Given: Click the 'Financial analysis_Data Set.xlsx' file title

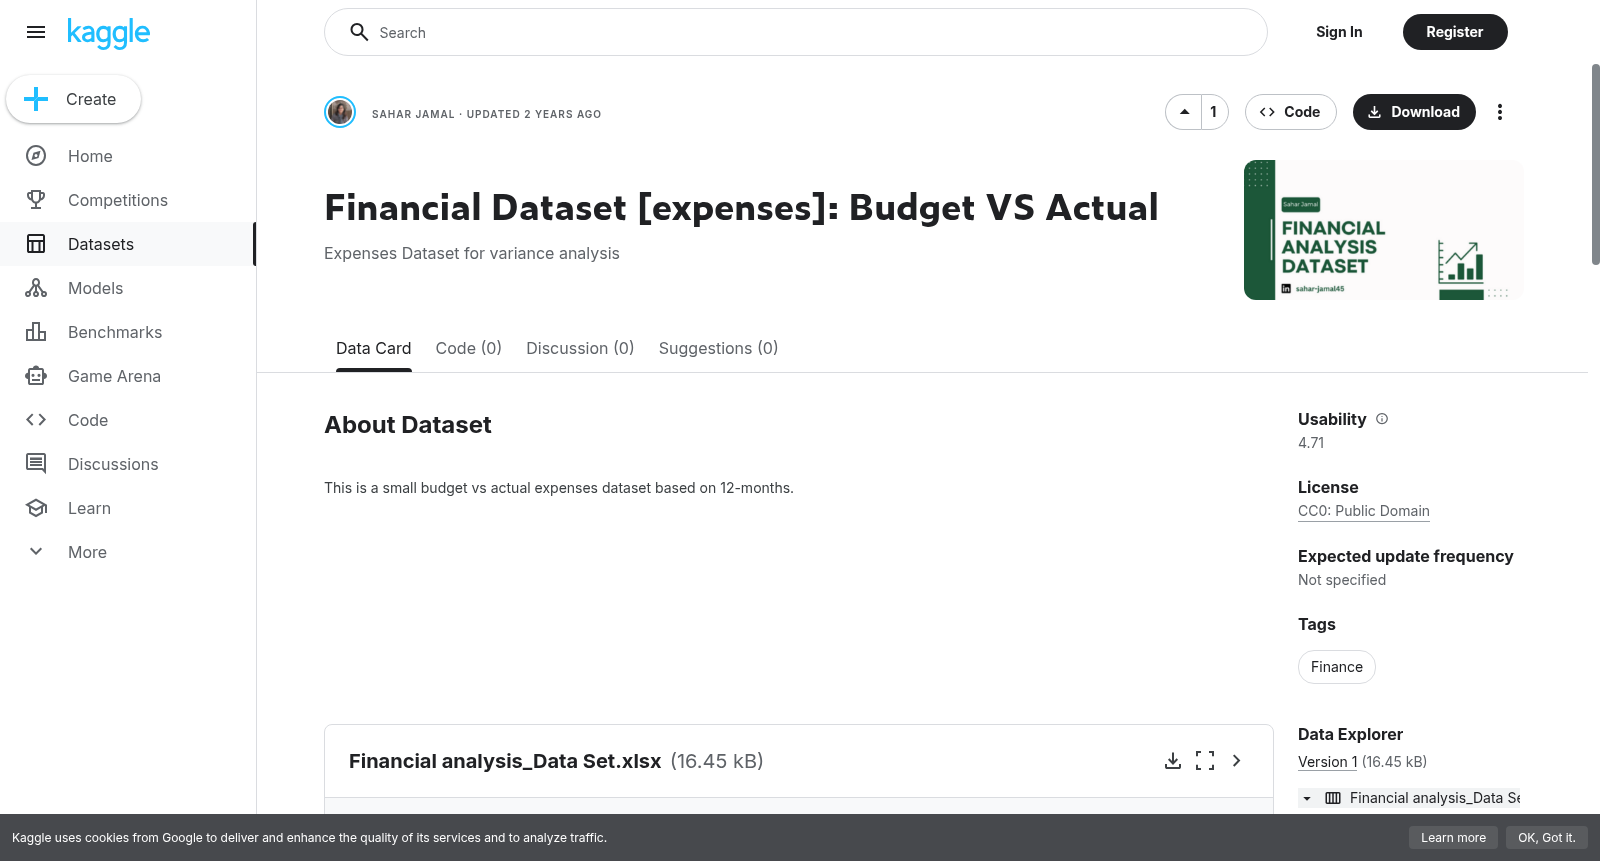Looking at the screenshot, I should (505, 761).
